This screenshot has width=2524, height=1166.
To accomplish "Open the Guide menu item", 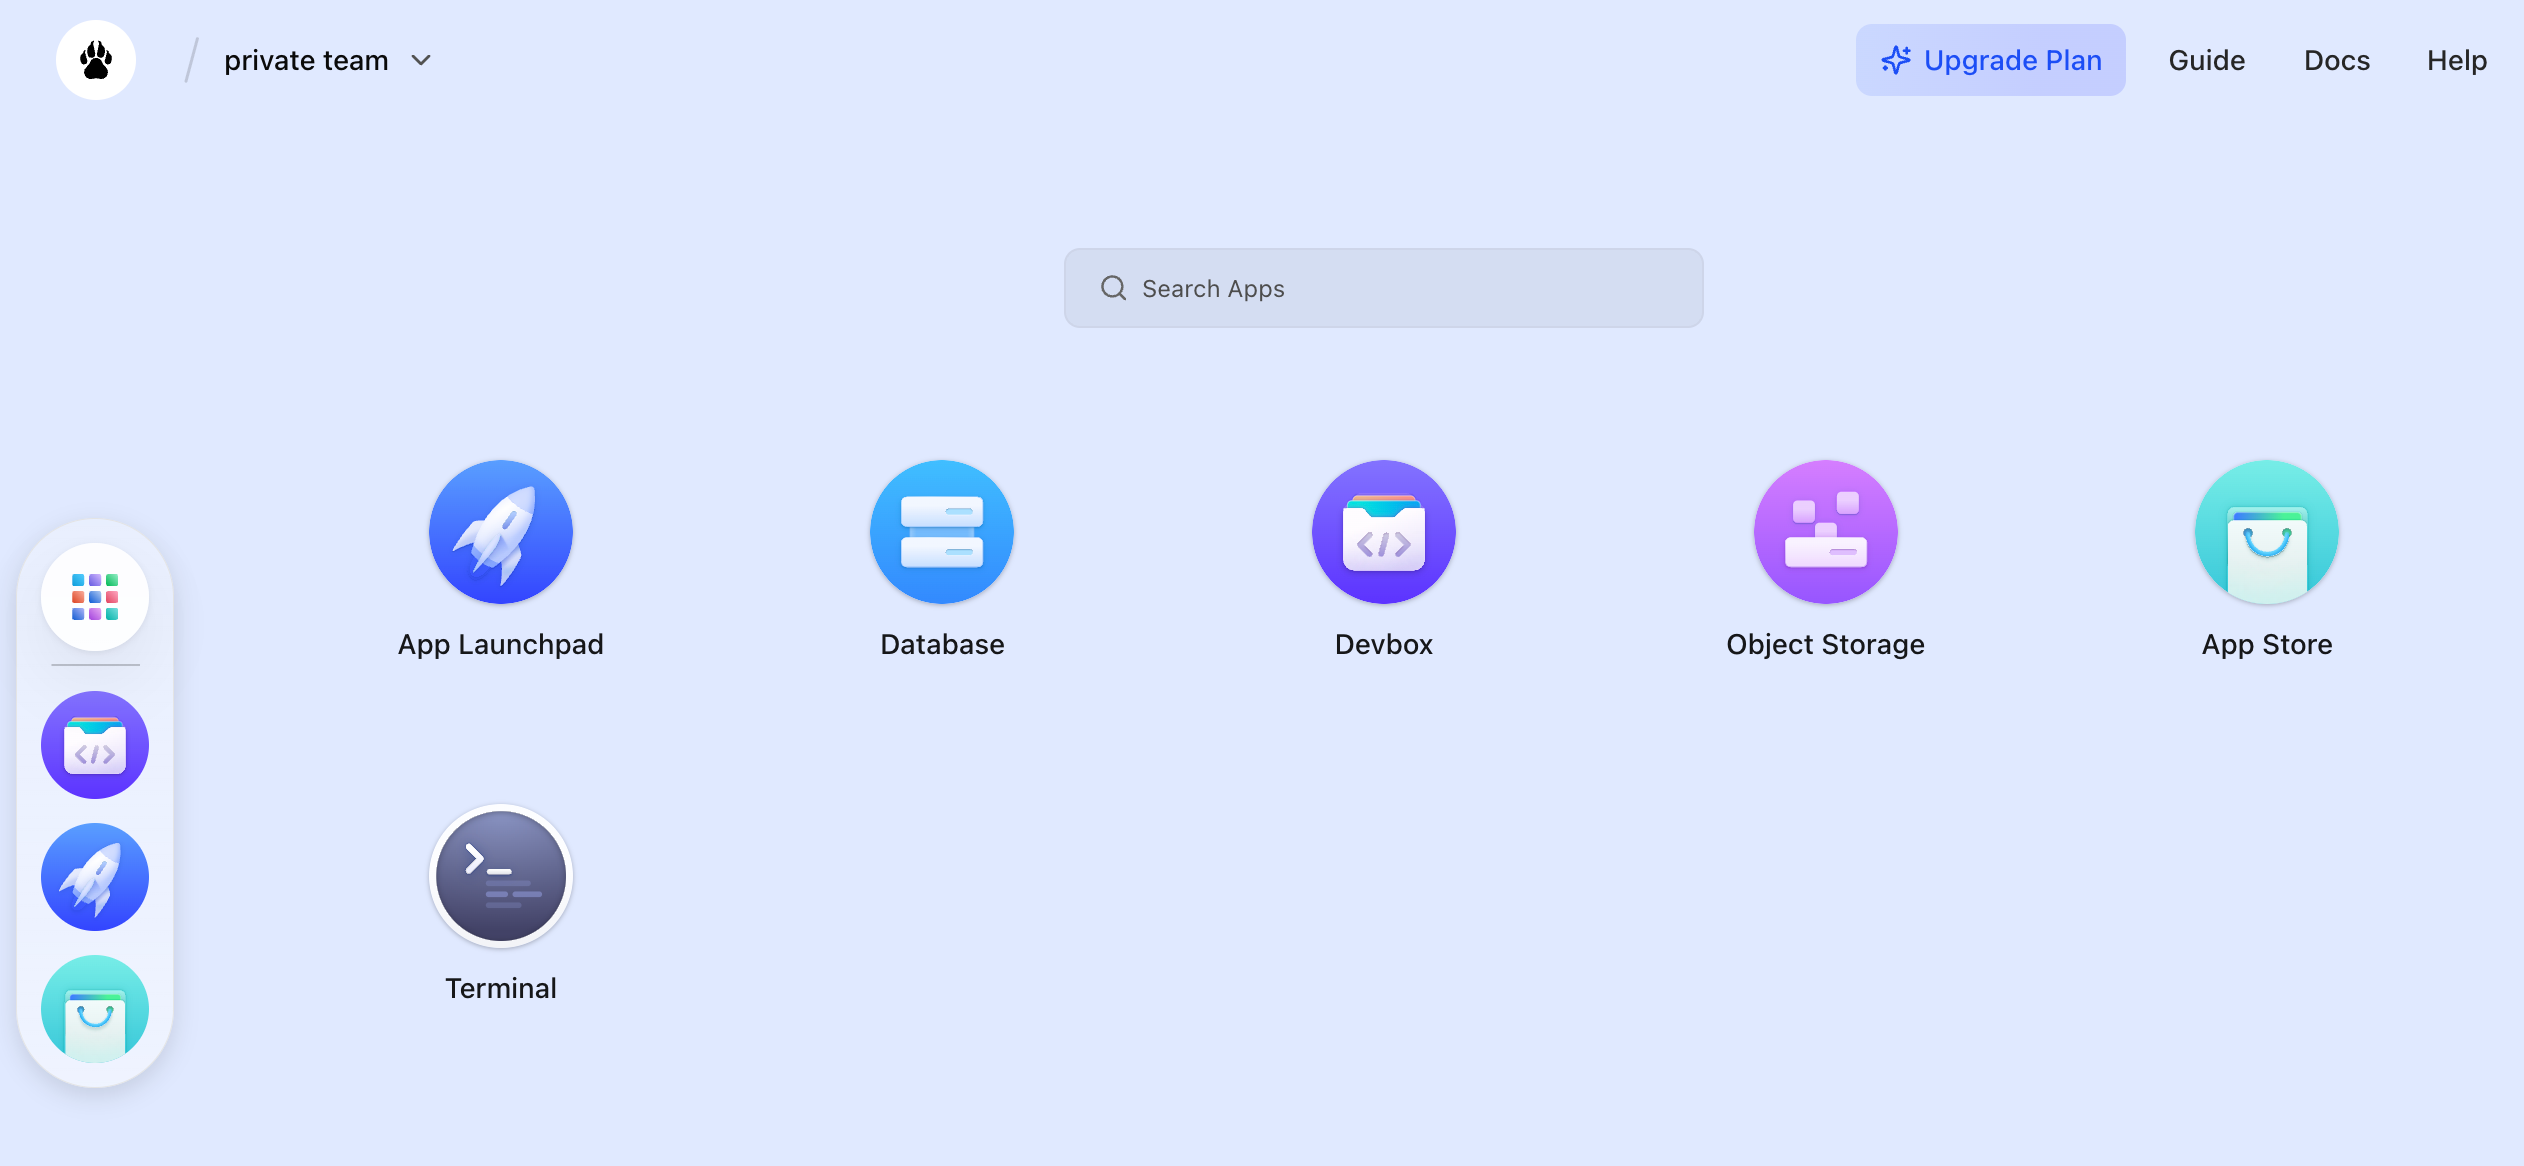I will coord(2206,60).
